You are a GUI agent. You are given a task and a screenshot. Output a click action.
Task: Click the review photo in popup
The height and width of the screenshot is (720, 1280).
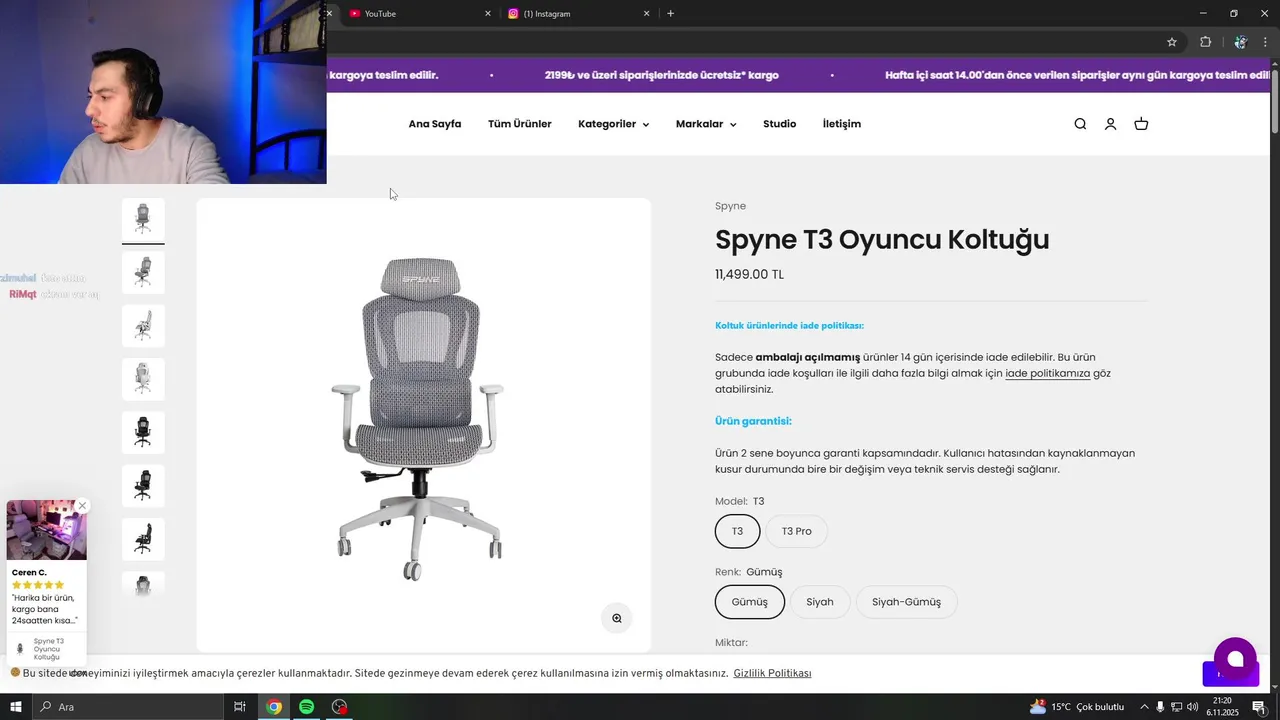[x=47, y=530]
